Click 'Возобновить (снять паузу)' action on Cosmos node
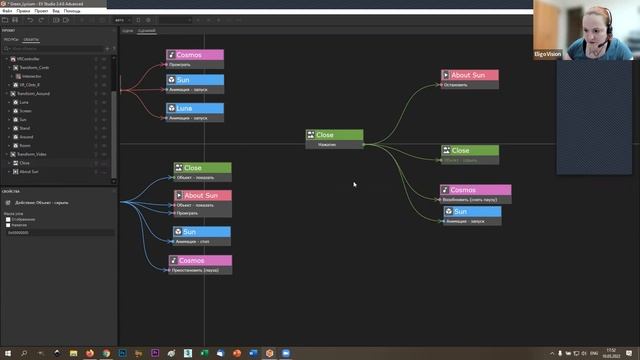Viewport: 640px width, 360px height. tap(476, 200)
